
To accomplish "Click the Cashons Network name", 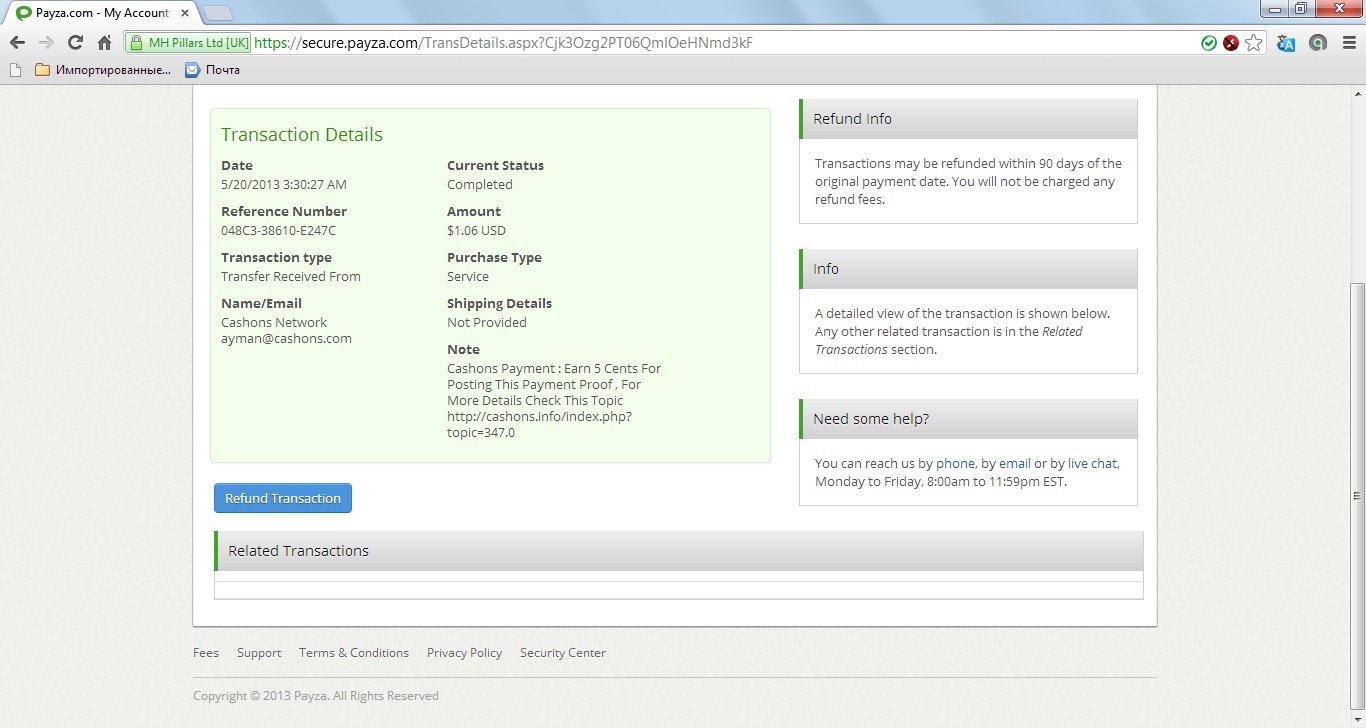I will pos(274,323).
